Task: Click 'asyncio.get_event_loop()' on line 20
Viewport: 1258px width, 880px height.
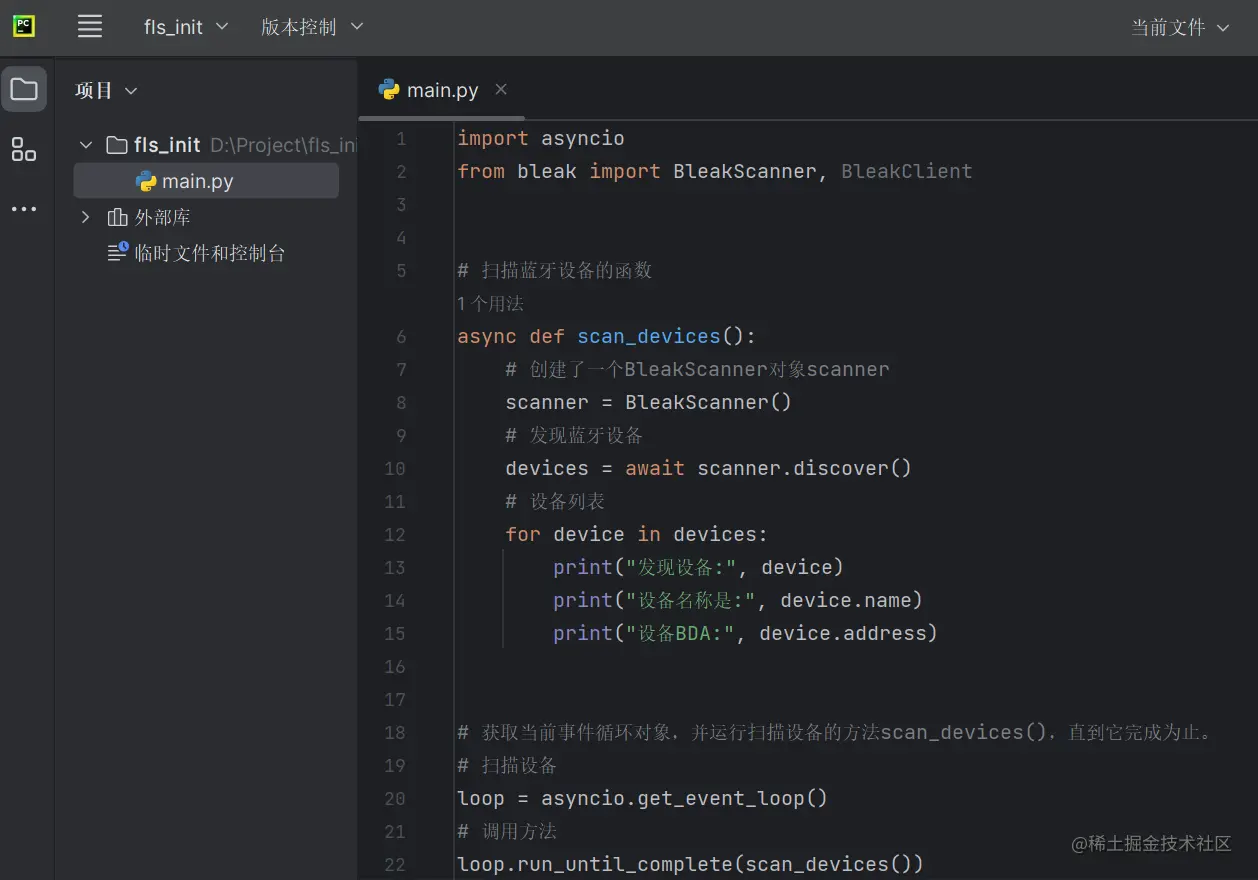Action: 685,798
